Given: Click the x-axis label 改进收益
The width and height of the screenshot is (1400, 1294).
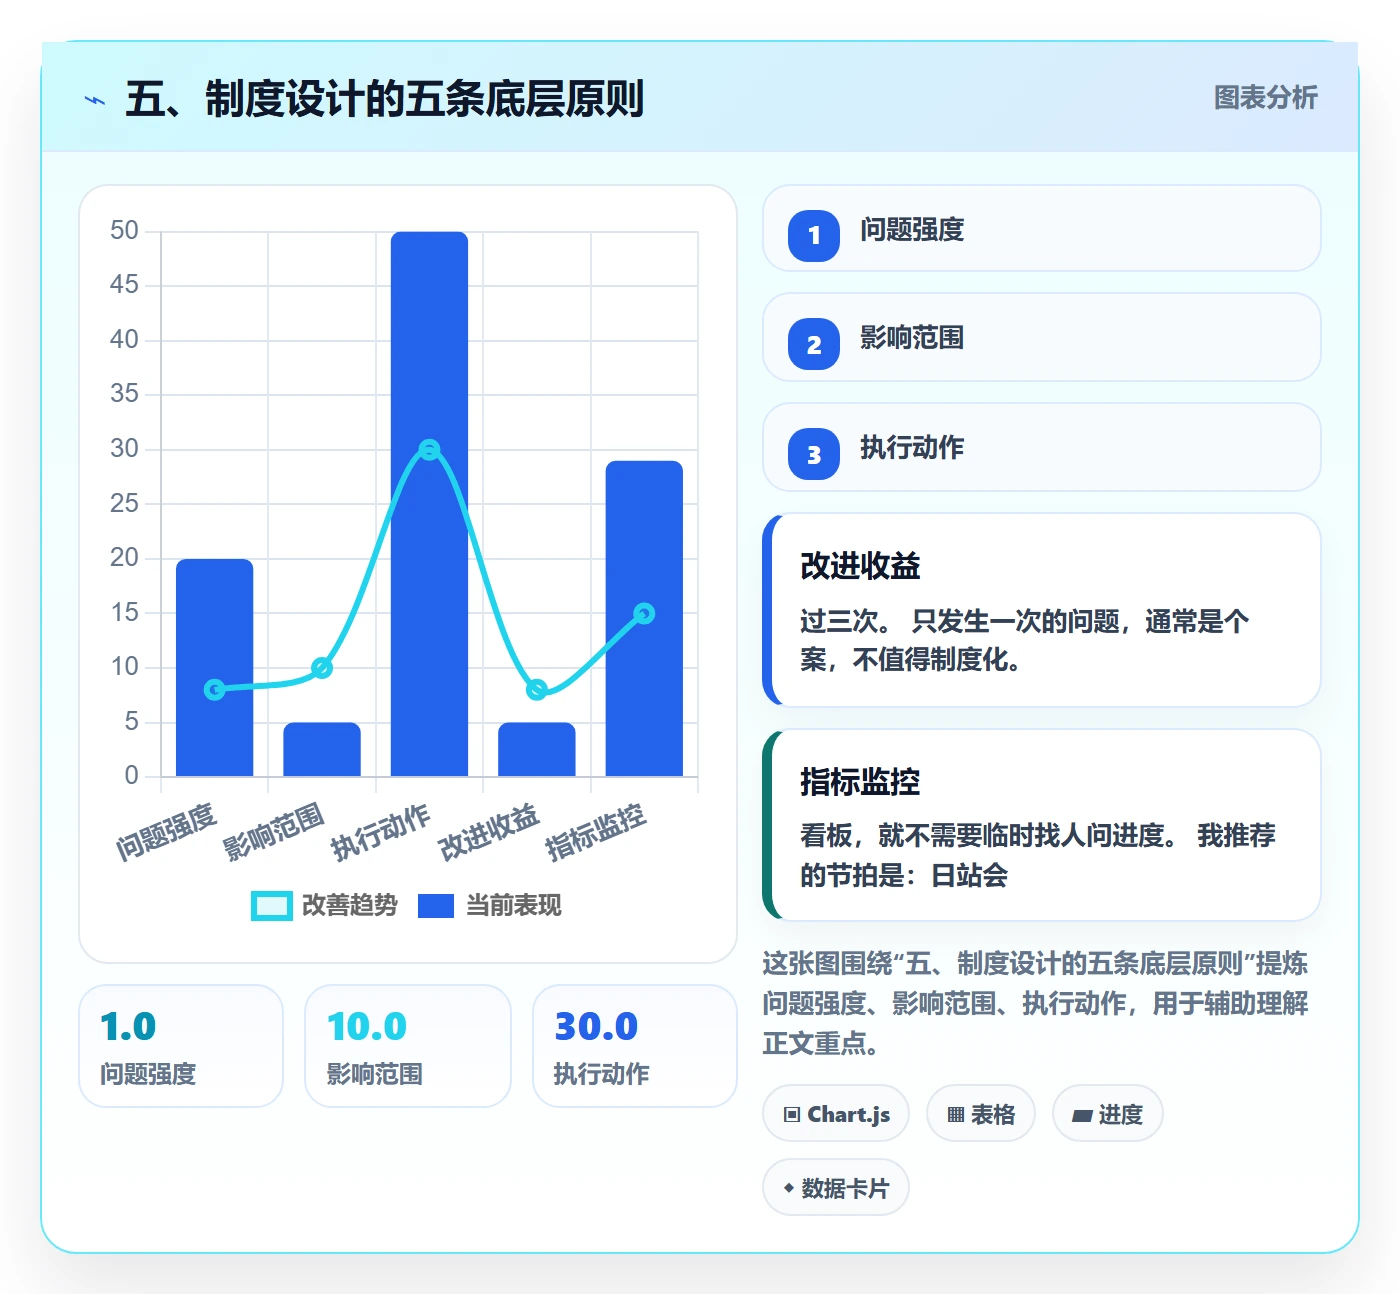Looking at the screenshot, I should [489, 831].
